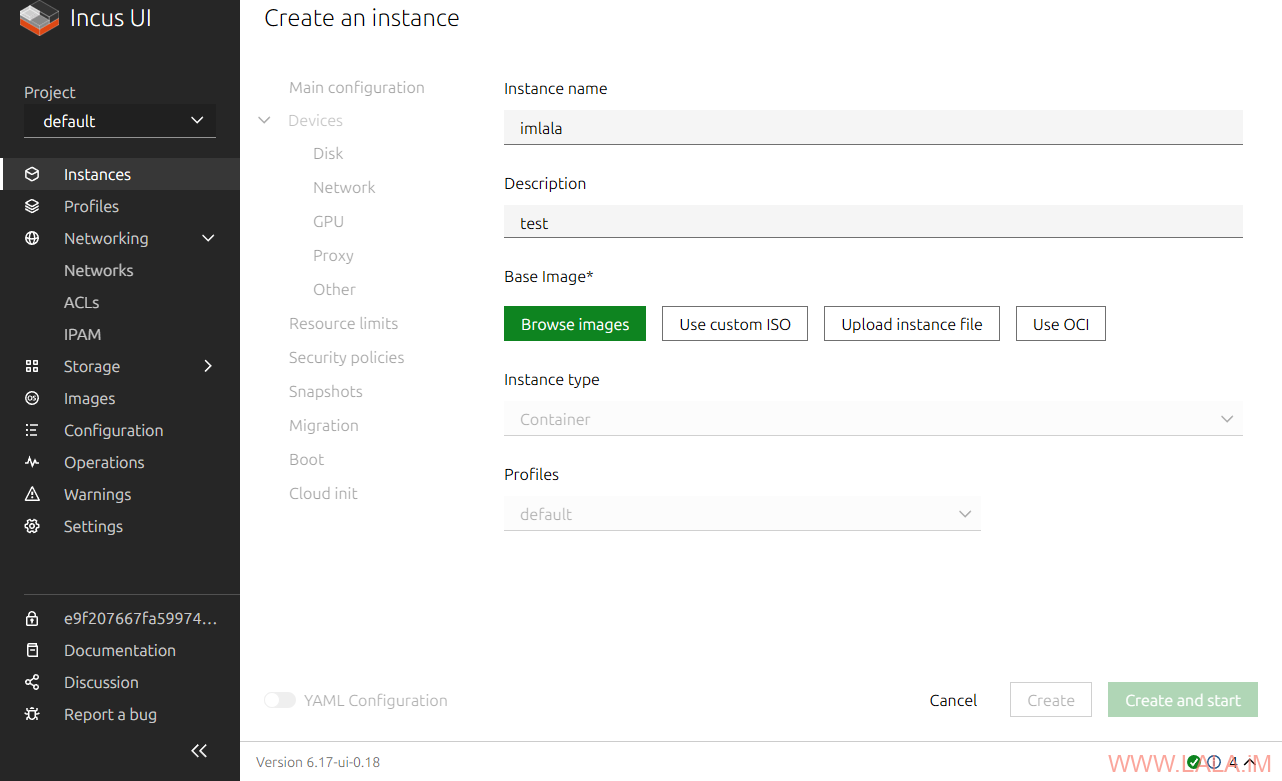Toggle the YAML Configuration switch
1282x781 pixels.
280,700
